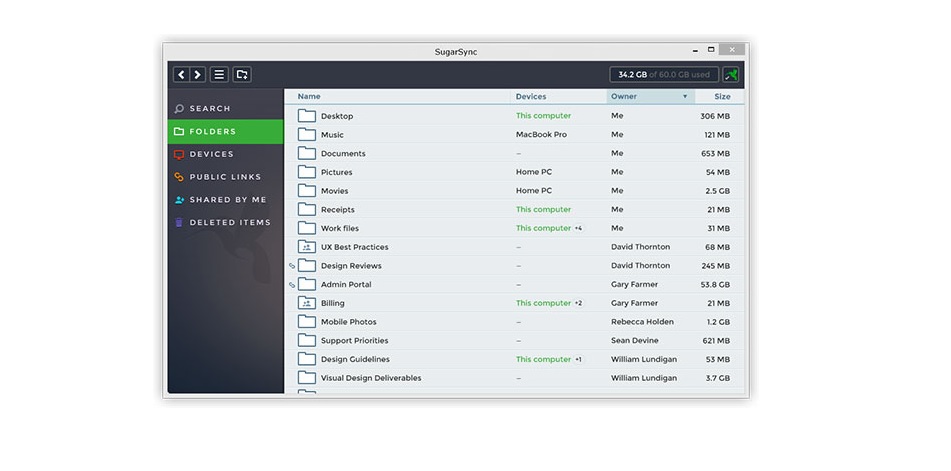Viewport: 951px width, 471px height.
Task: Click the Pictures folder icon
Action: tap(307, 172)
